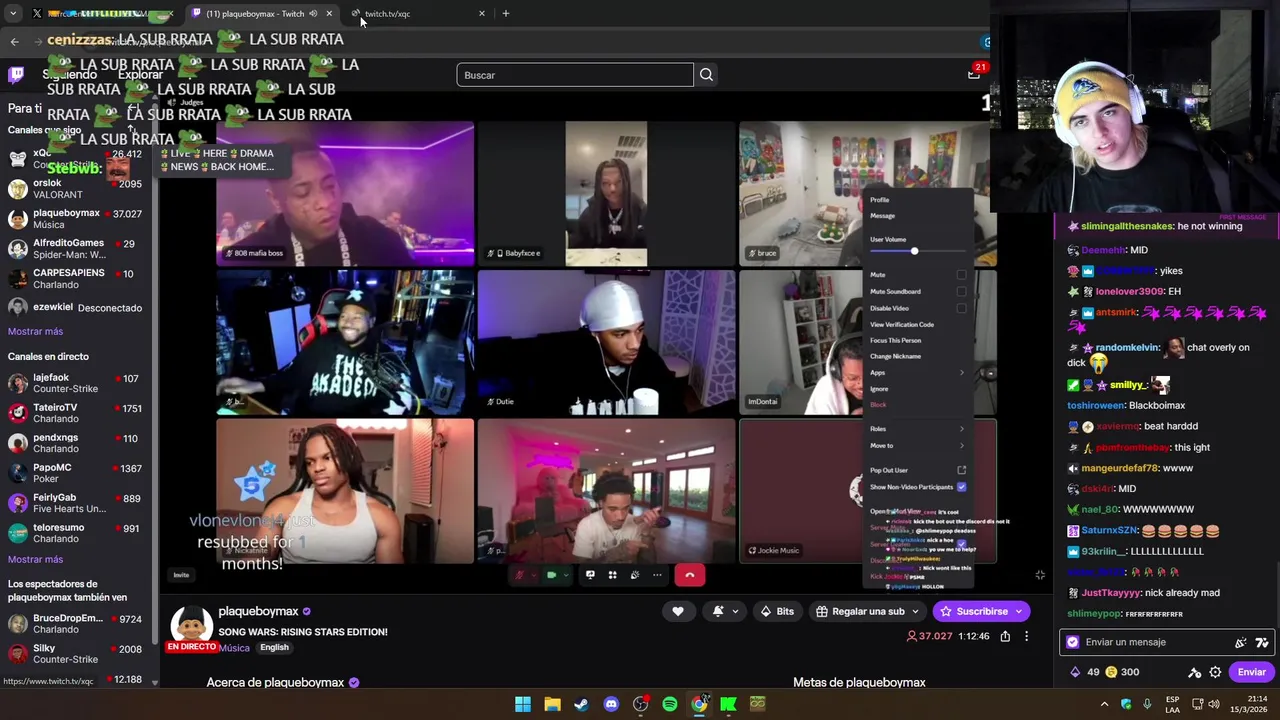The image size is (1280, 720).
Task: Expand the Regalar una sub dropdown arrow
Action: click(917, 611)
